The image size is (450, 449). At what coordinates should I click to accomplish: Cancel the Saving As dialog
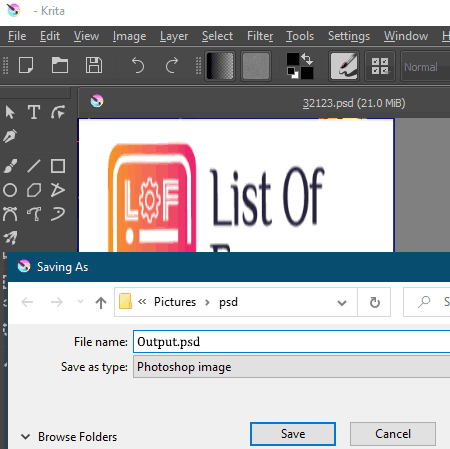click(x=393, y=434)
